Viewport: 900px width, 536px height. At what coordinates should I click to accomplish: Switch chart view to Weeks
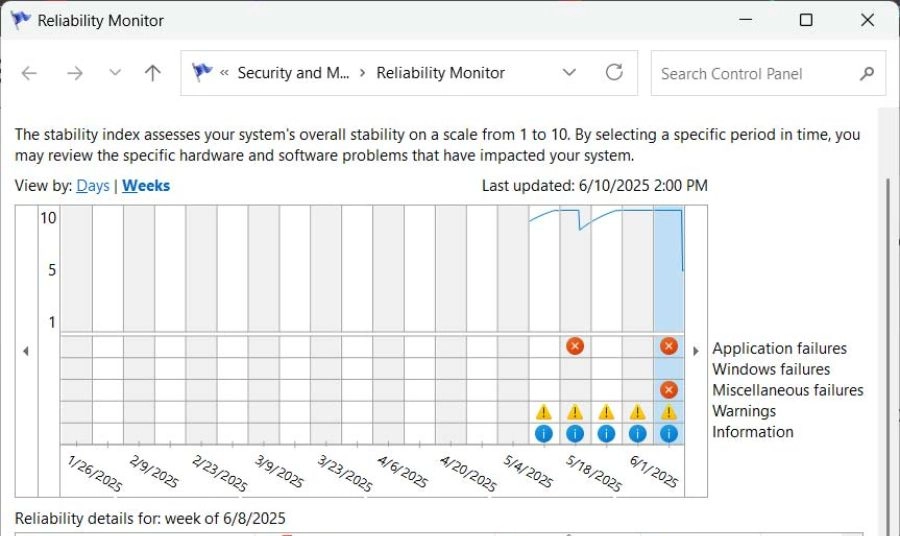tap(146, 186)
